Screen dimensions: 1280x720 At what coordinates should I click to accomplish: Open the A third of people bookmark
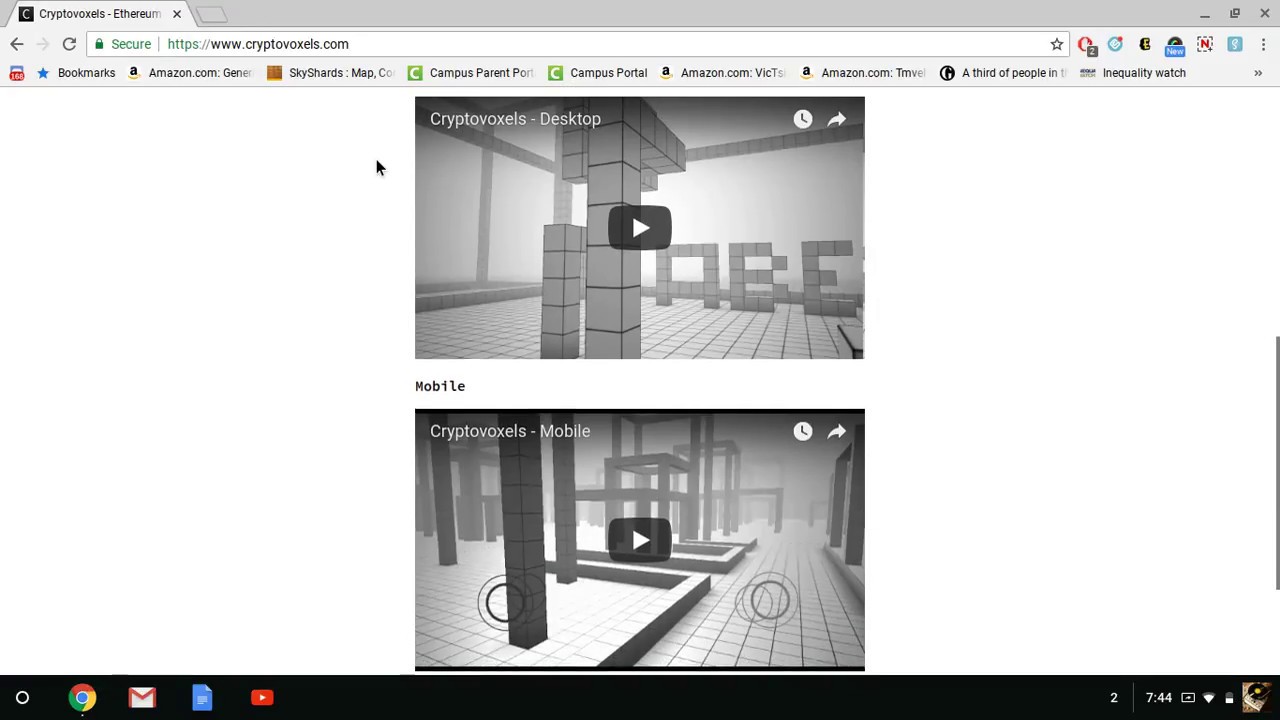(1003, 73)
